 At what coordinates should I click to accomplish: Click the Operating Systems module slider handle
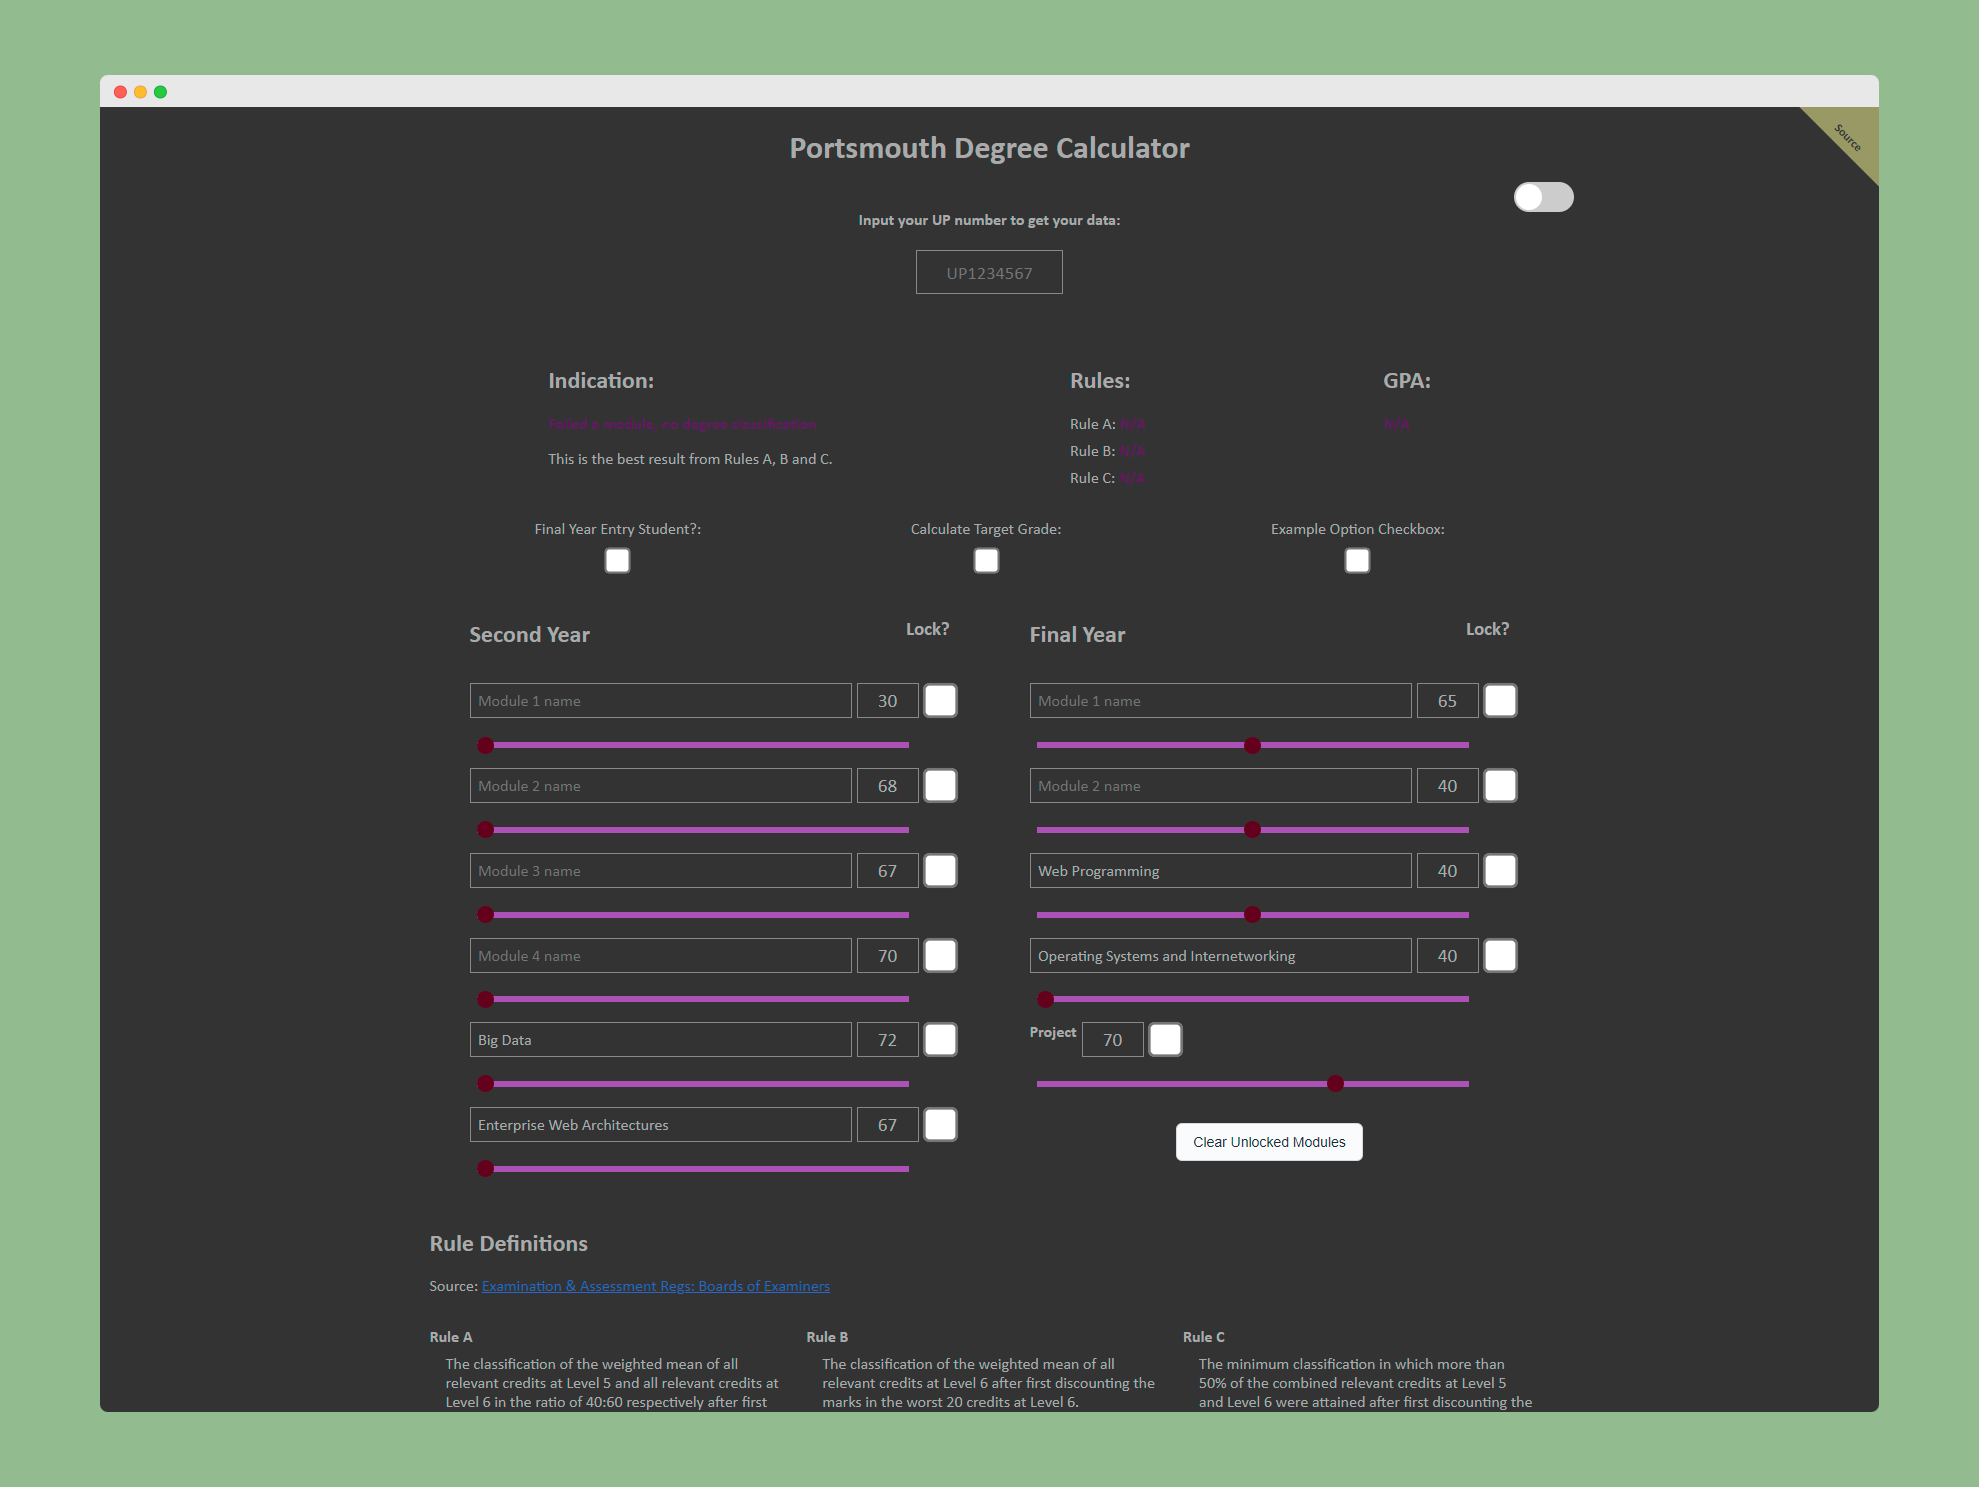pyautogui.click(x=1045, y=999)
